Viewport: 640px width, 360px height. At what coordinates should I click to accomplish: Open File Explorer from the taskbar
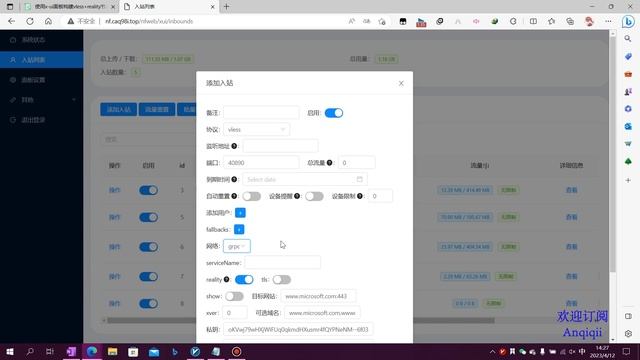pyautogui.click(x=113, y=351)
